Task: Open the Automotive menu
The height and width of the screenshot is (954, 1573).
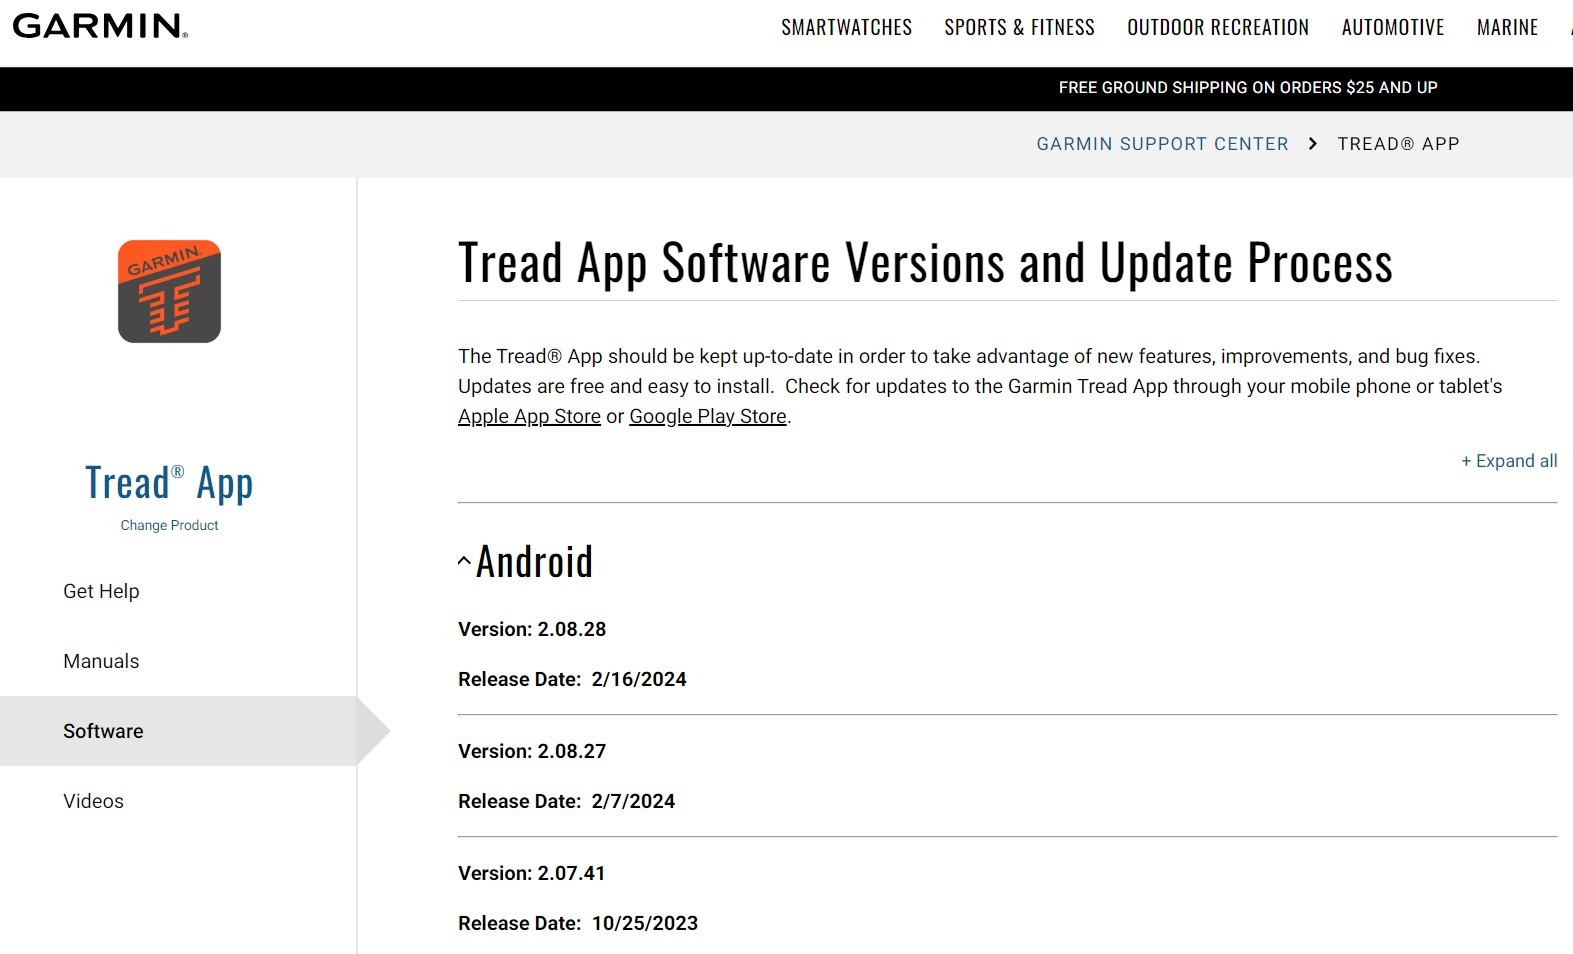Action: (x=1393, y=27)
